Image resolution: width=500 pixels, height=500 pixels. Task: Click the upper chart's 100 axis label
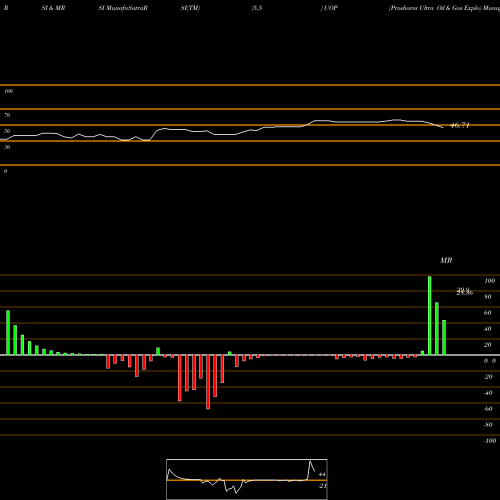(x=8, y=91)
